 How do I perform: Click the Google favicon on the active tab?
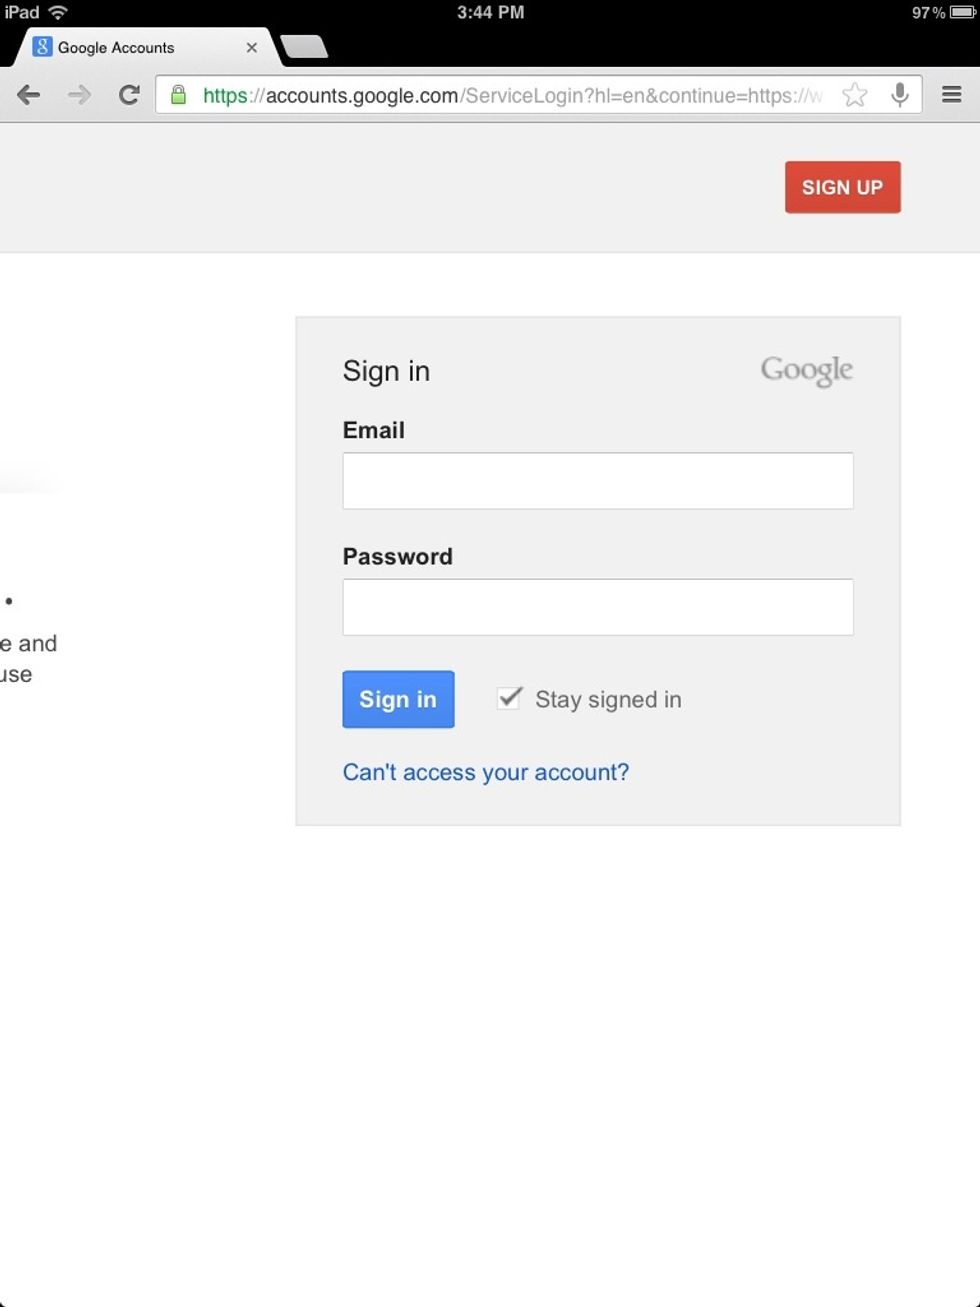(x=43, y=47)
